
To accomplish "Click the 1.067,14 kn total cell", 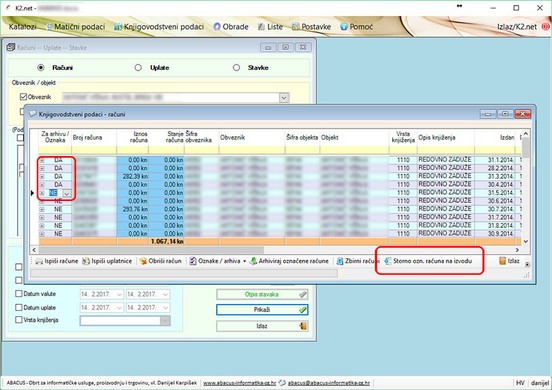I will pyautogui.click(x=166, y=241).
